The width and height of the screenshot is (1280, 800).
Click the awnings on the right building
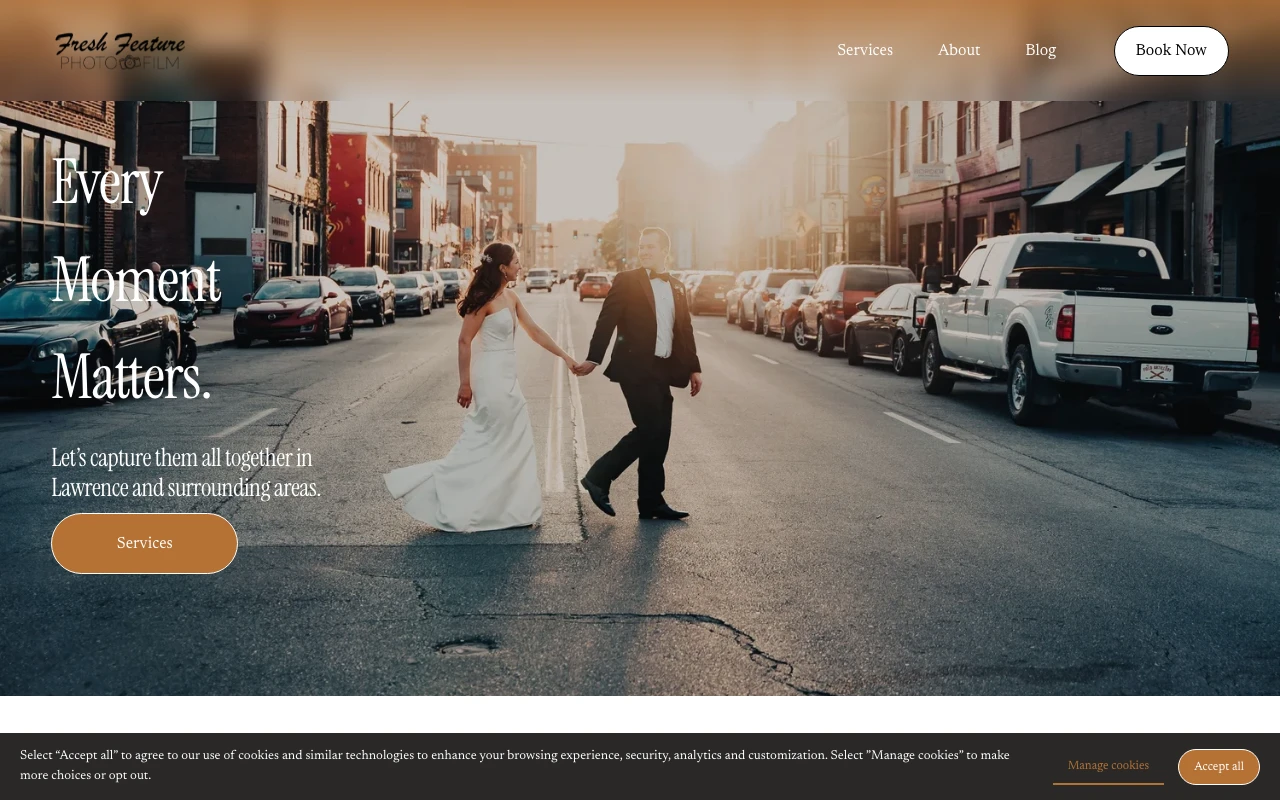(x=1110, y=180)
